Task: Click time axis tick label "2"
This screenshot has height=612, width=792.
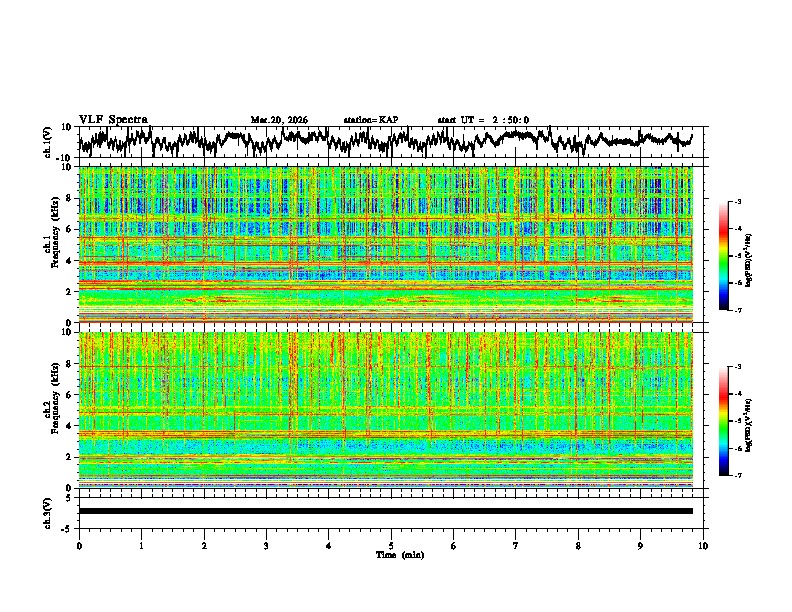Action: coord(204,546)
